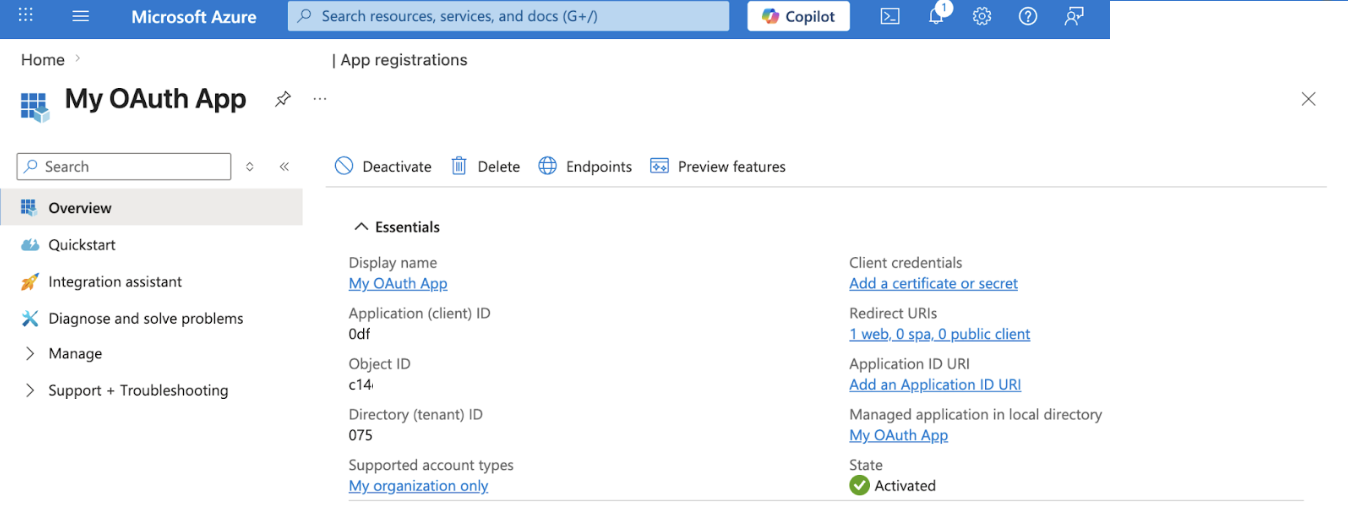Click the Overview grid icon in sidebar
1348x516 pixels.
click(29, 208)
